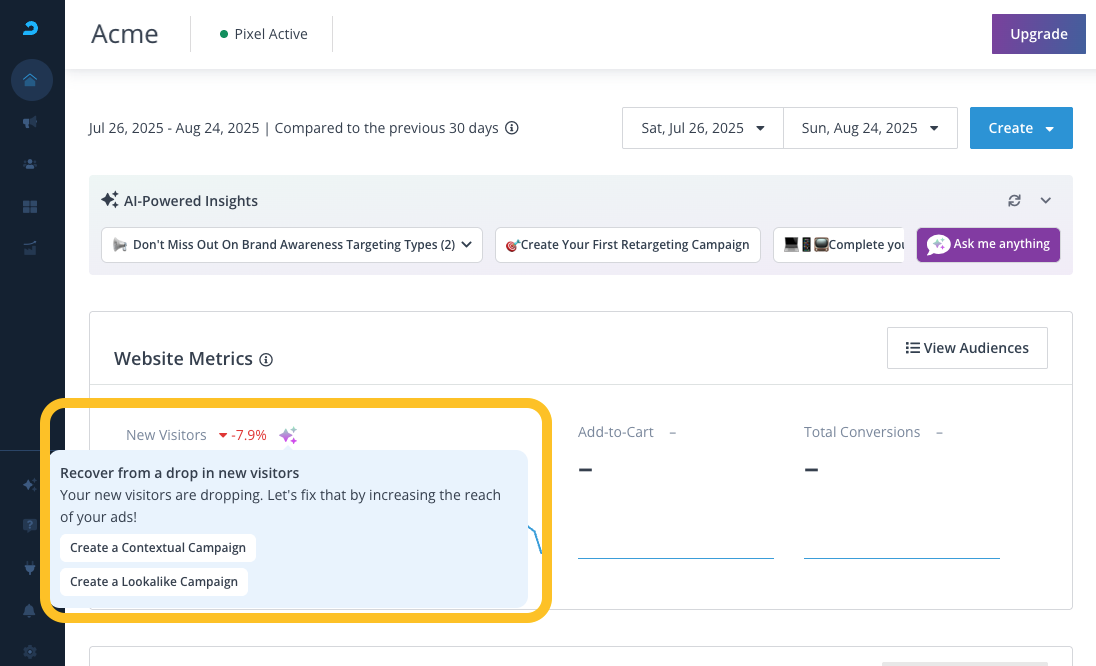Viewport: 1096px width, 666px height.
Task: Open audiences via the people sidebar icon
Action: click(x=31, y=164)
